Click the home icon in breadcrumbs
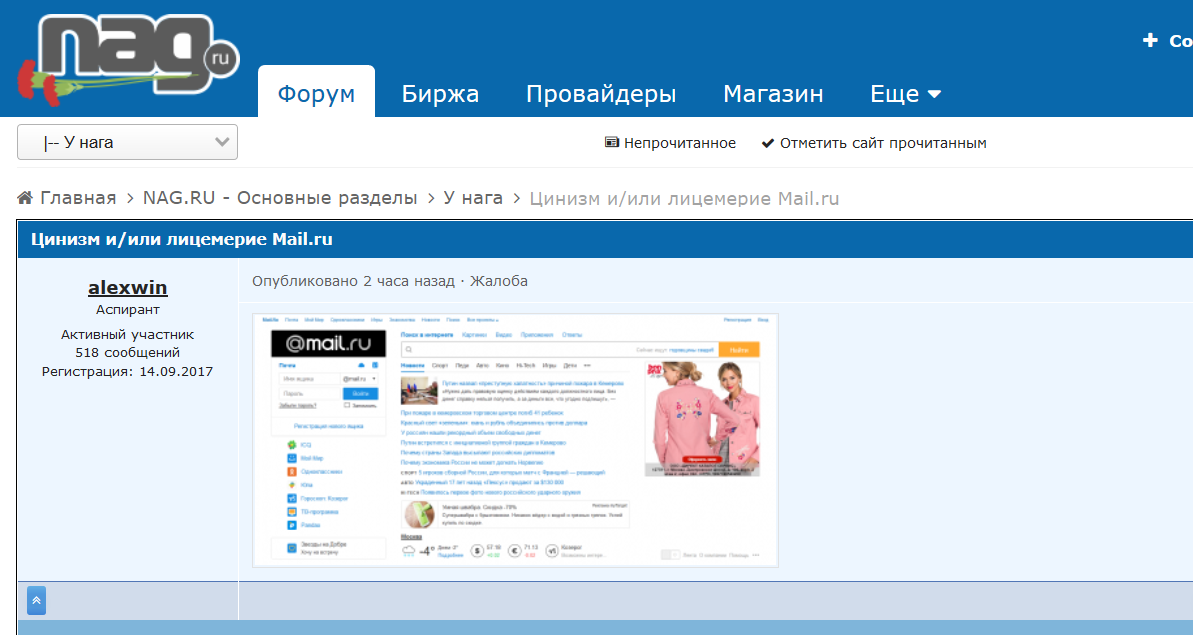Screen dimensions: 1193x635 tap(25, 198)
